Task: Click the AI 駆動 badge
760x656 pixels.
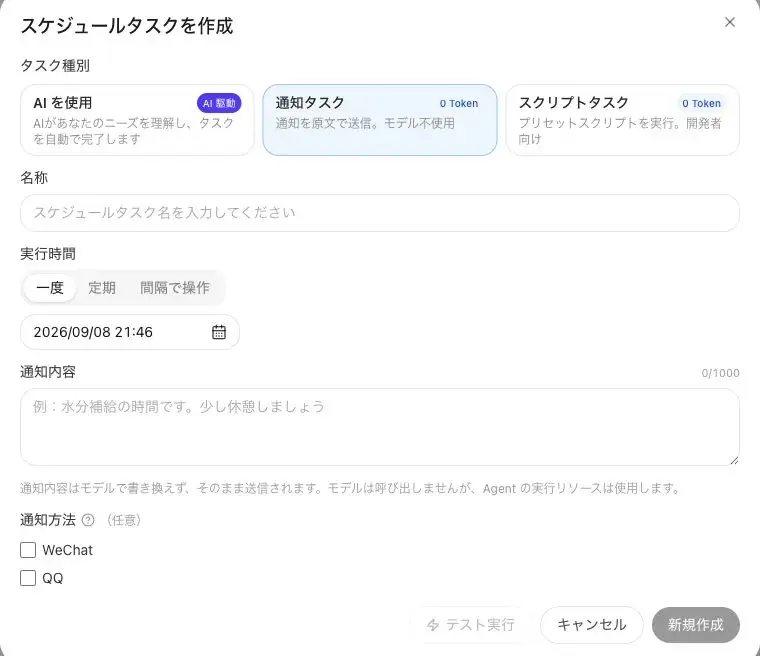Action: [x=219, y=103]
